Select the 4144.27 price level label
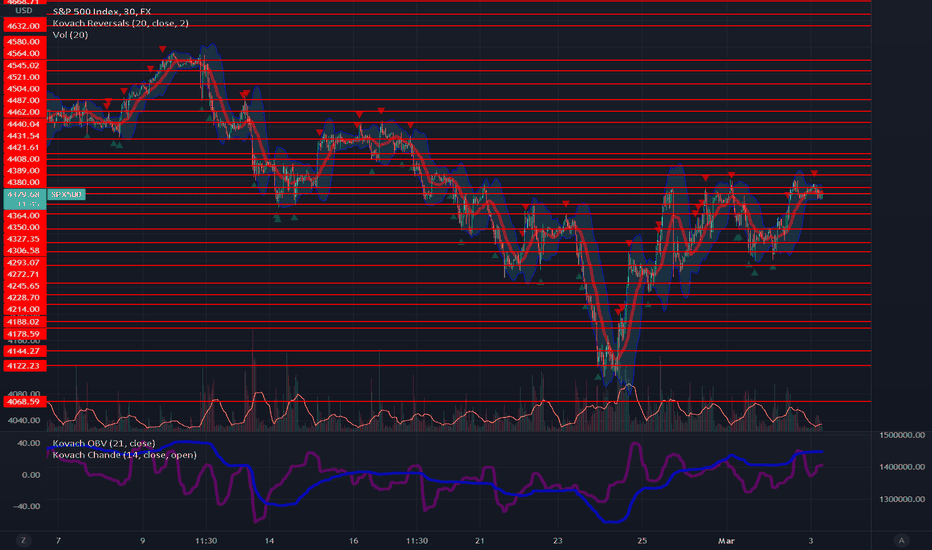This screenshot has height=550, width=932. tap(24, 351)
